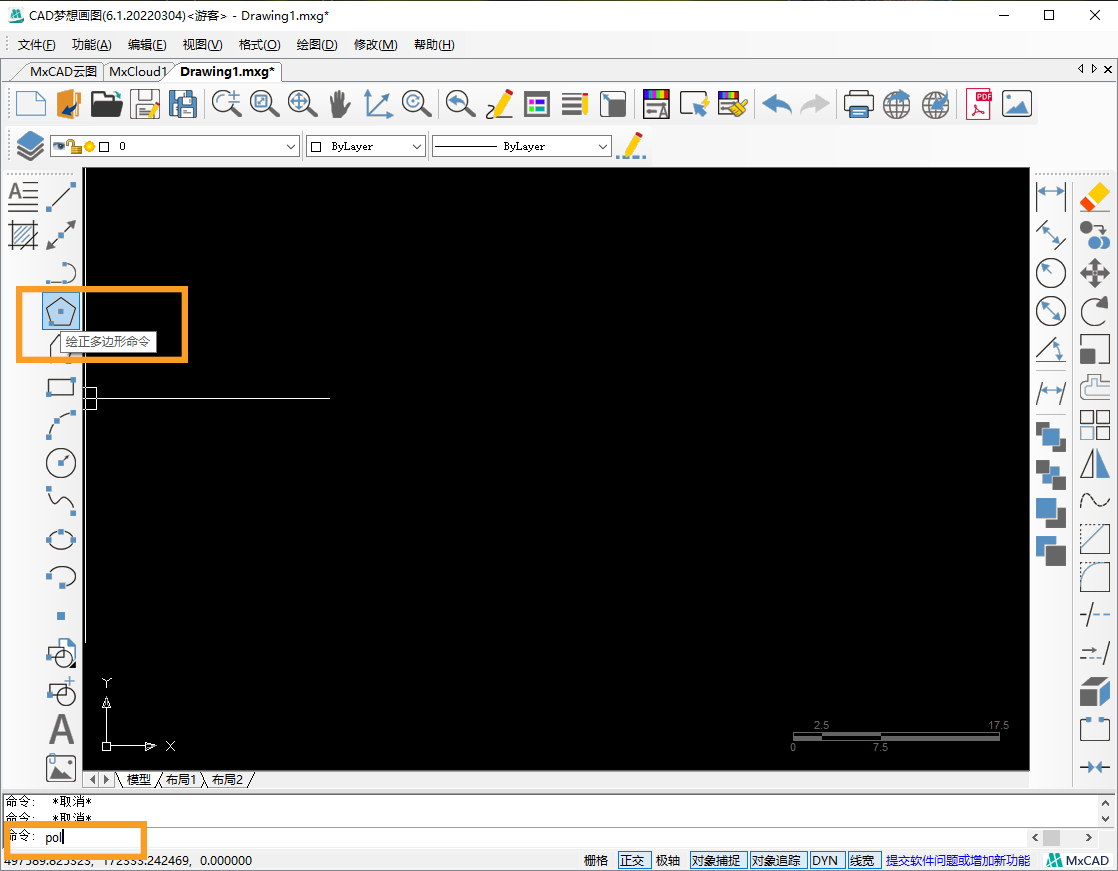Open the 帮助(H) menu
The width and height of the screenshot is (1118, 871).
click(x=434, y=45)
